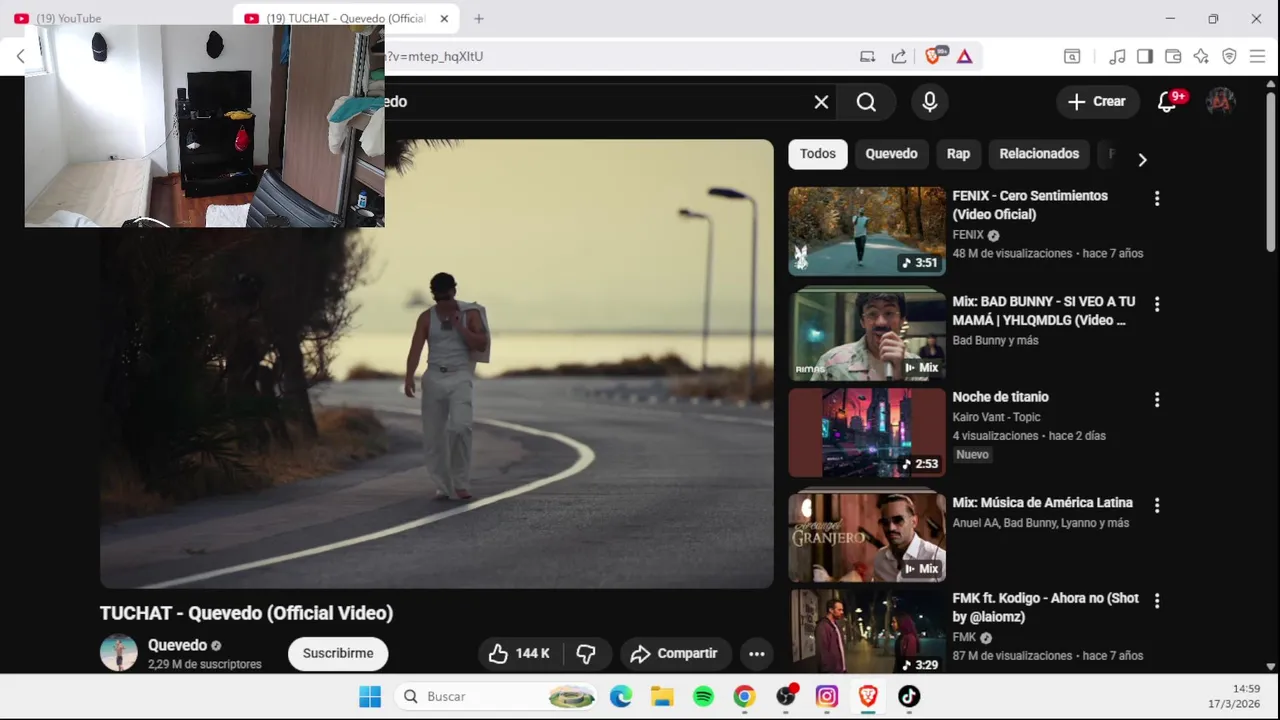
Task: Open the Bad Bunny mix thumbnail
Action: pos(867,336)
